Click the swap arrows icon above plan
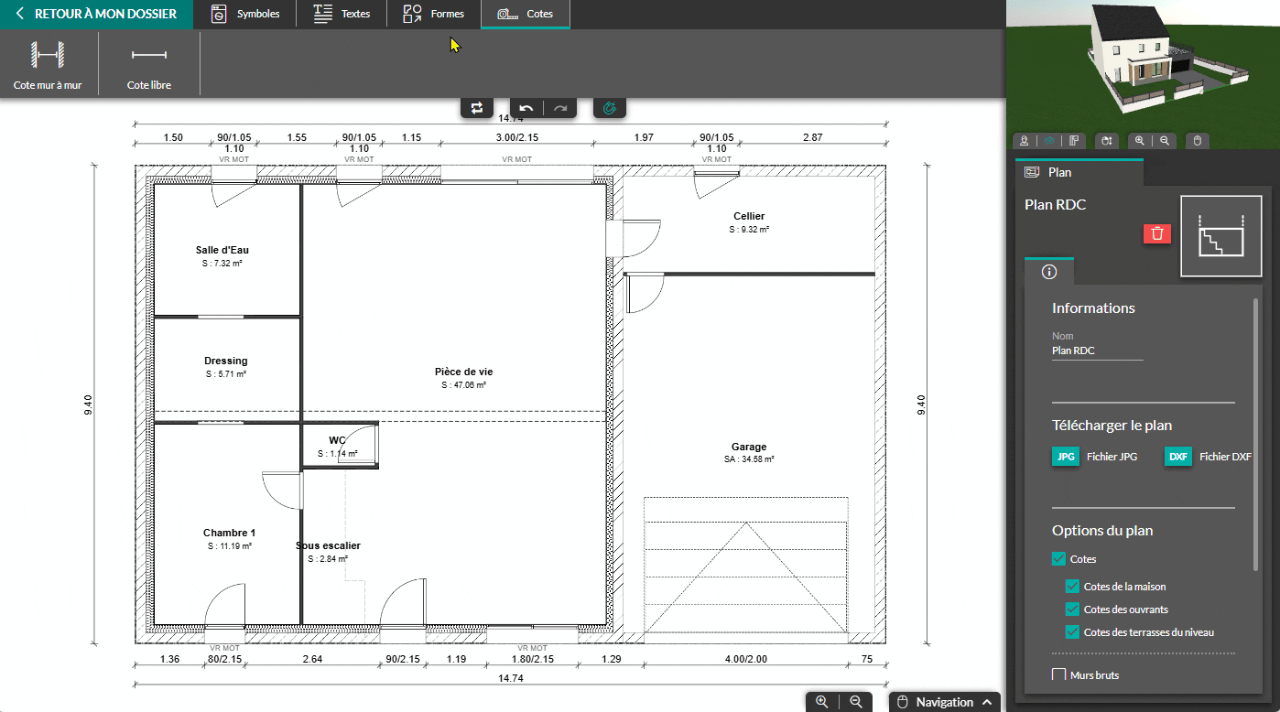The image size is (1280, 712). coord(477,108)
